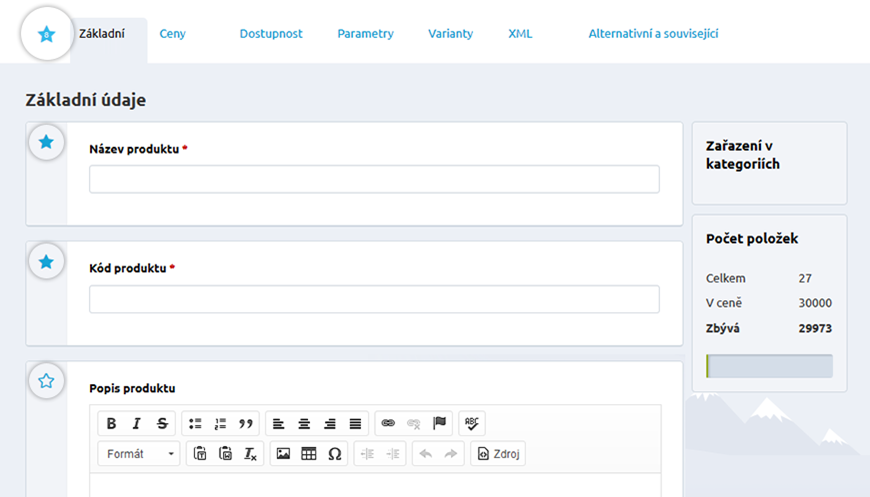This screenshot has height=497, width=870.
Task: Align text right
Action: (330, 423)
